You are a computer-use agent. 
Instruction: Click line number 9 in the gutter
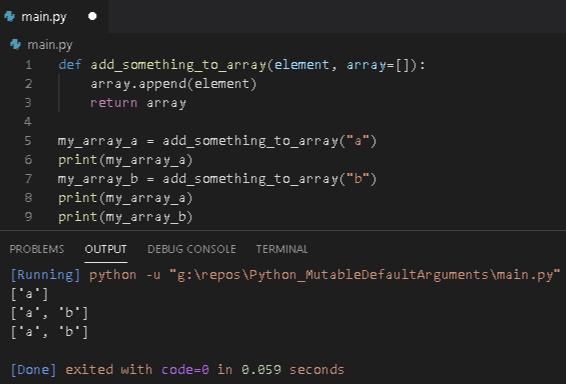click(x=28, y=217)
